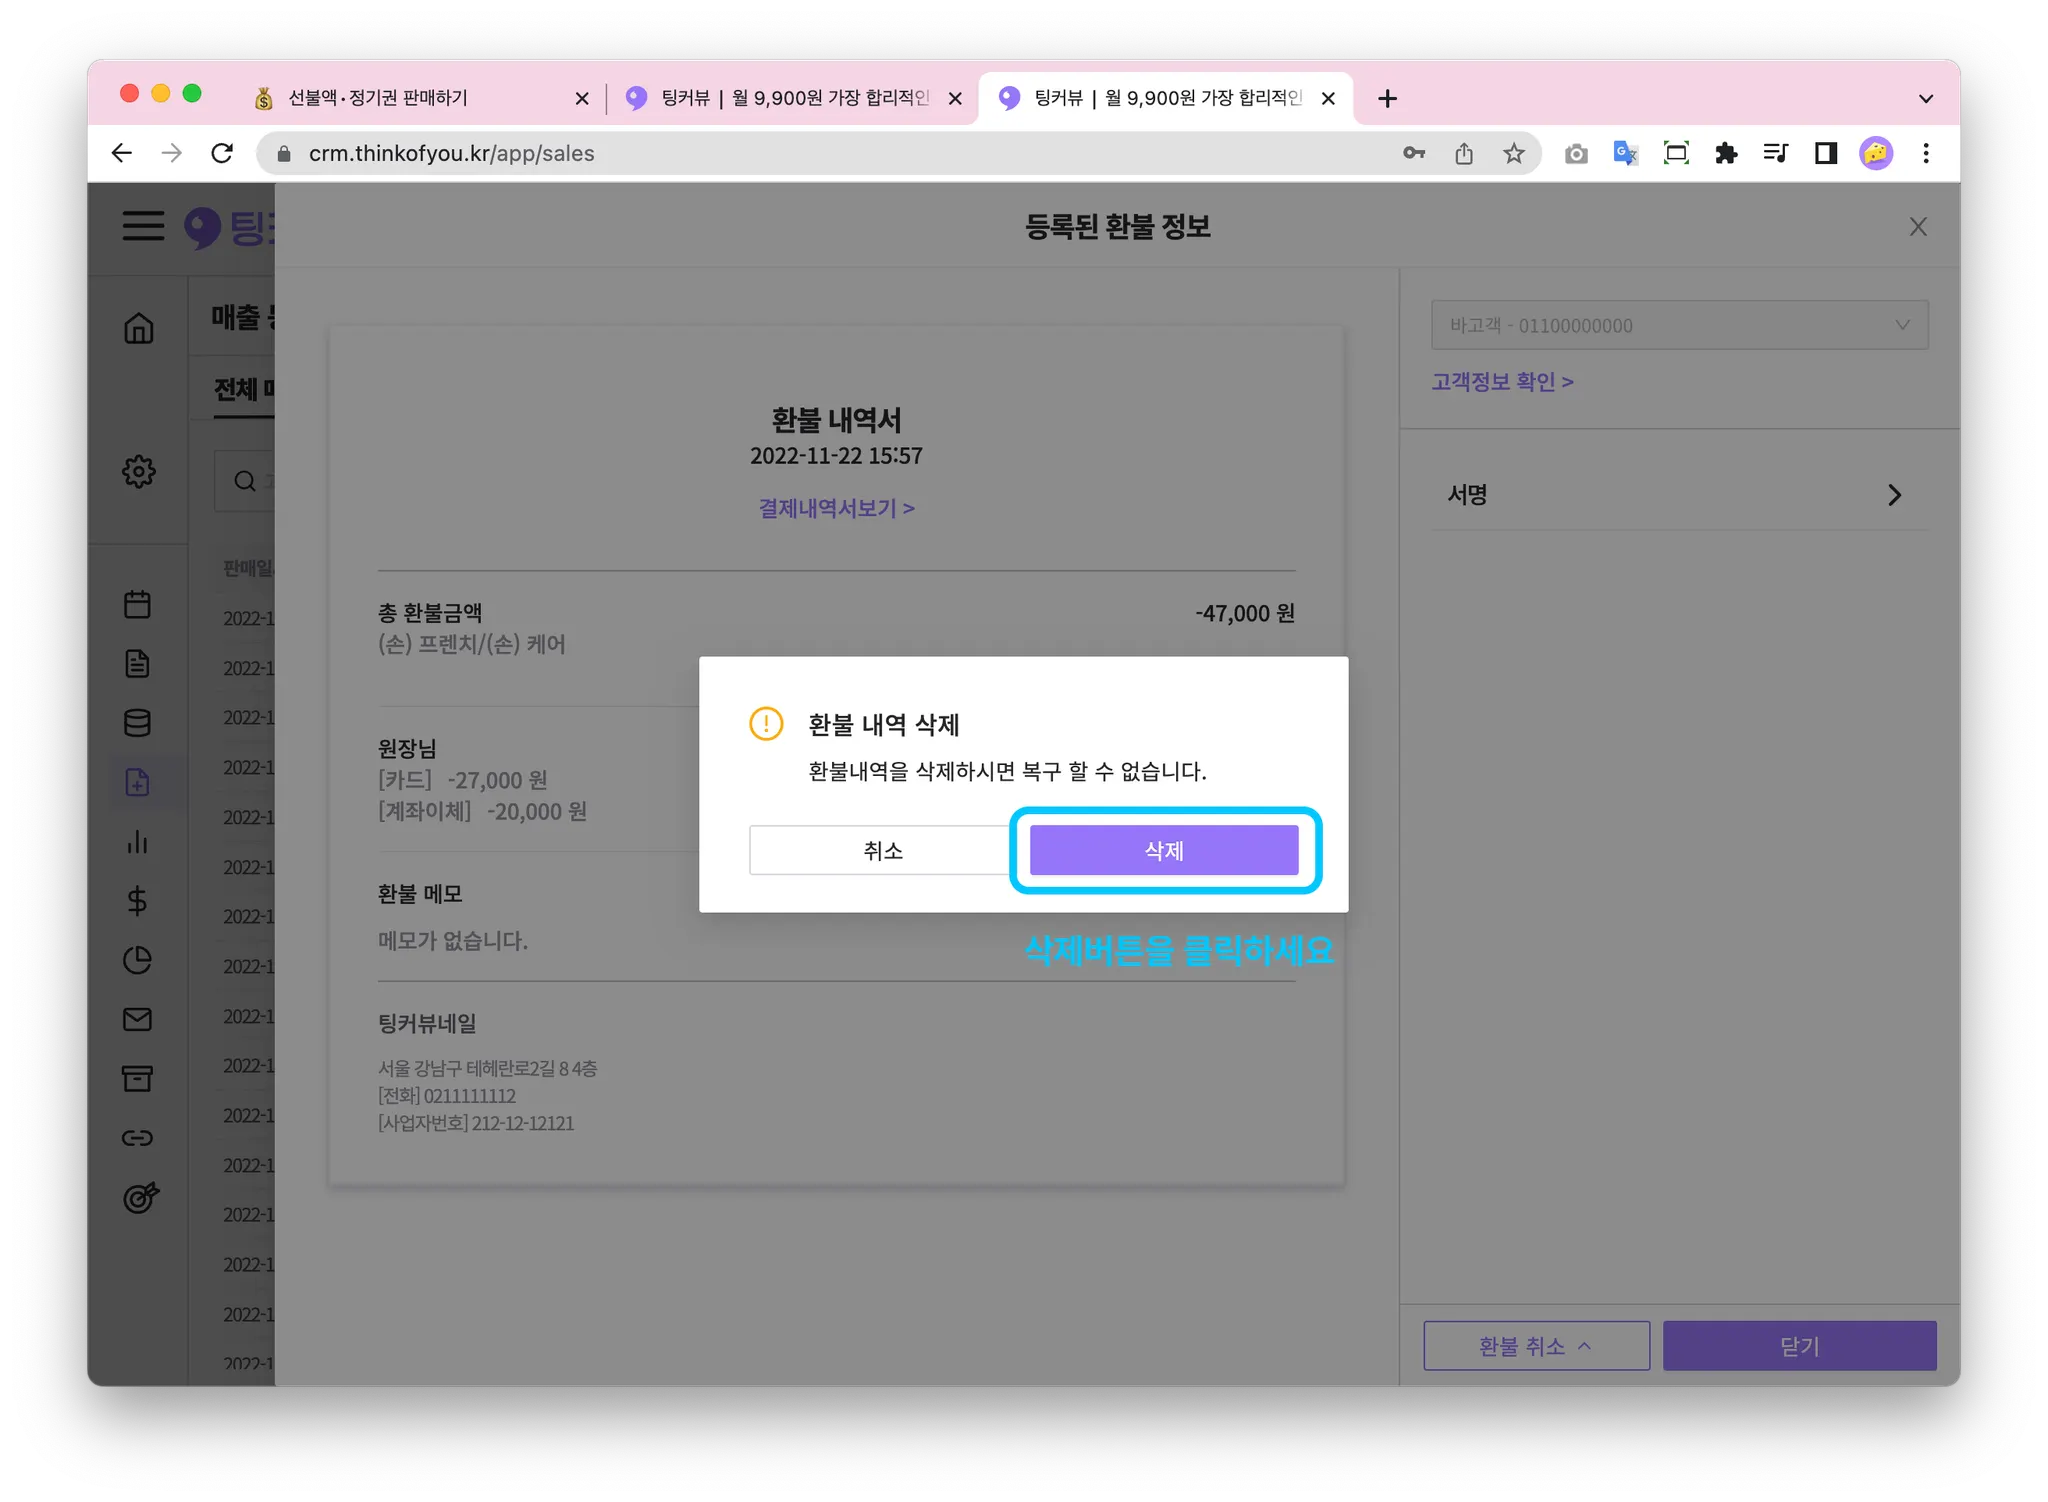Open the hamburger menu icon
Image resolution: width=2048 pixels, height=1502 pixels.
pos(143,226)
